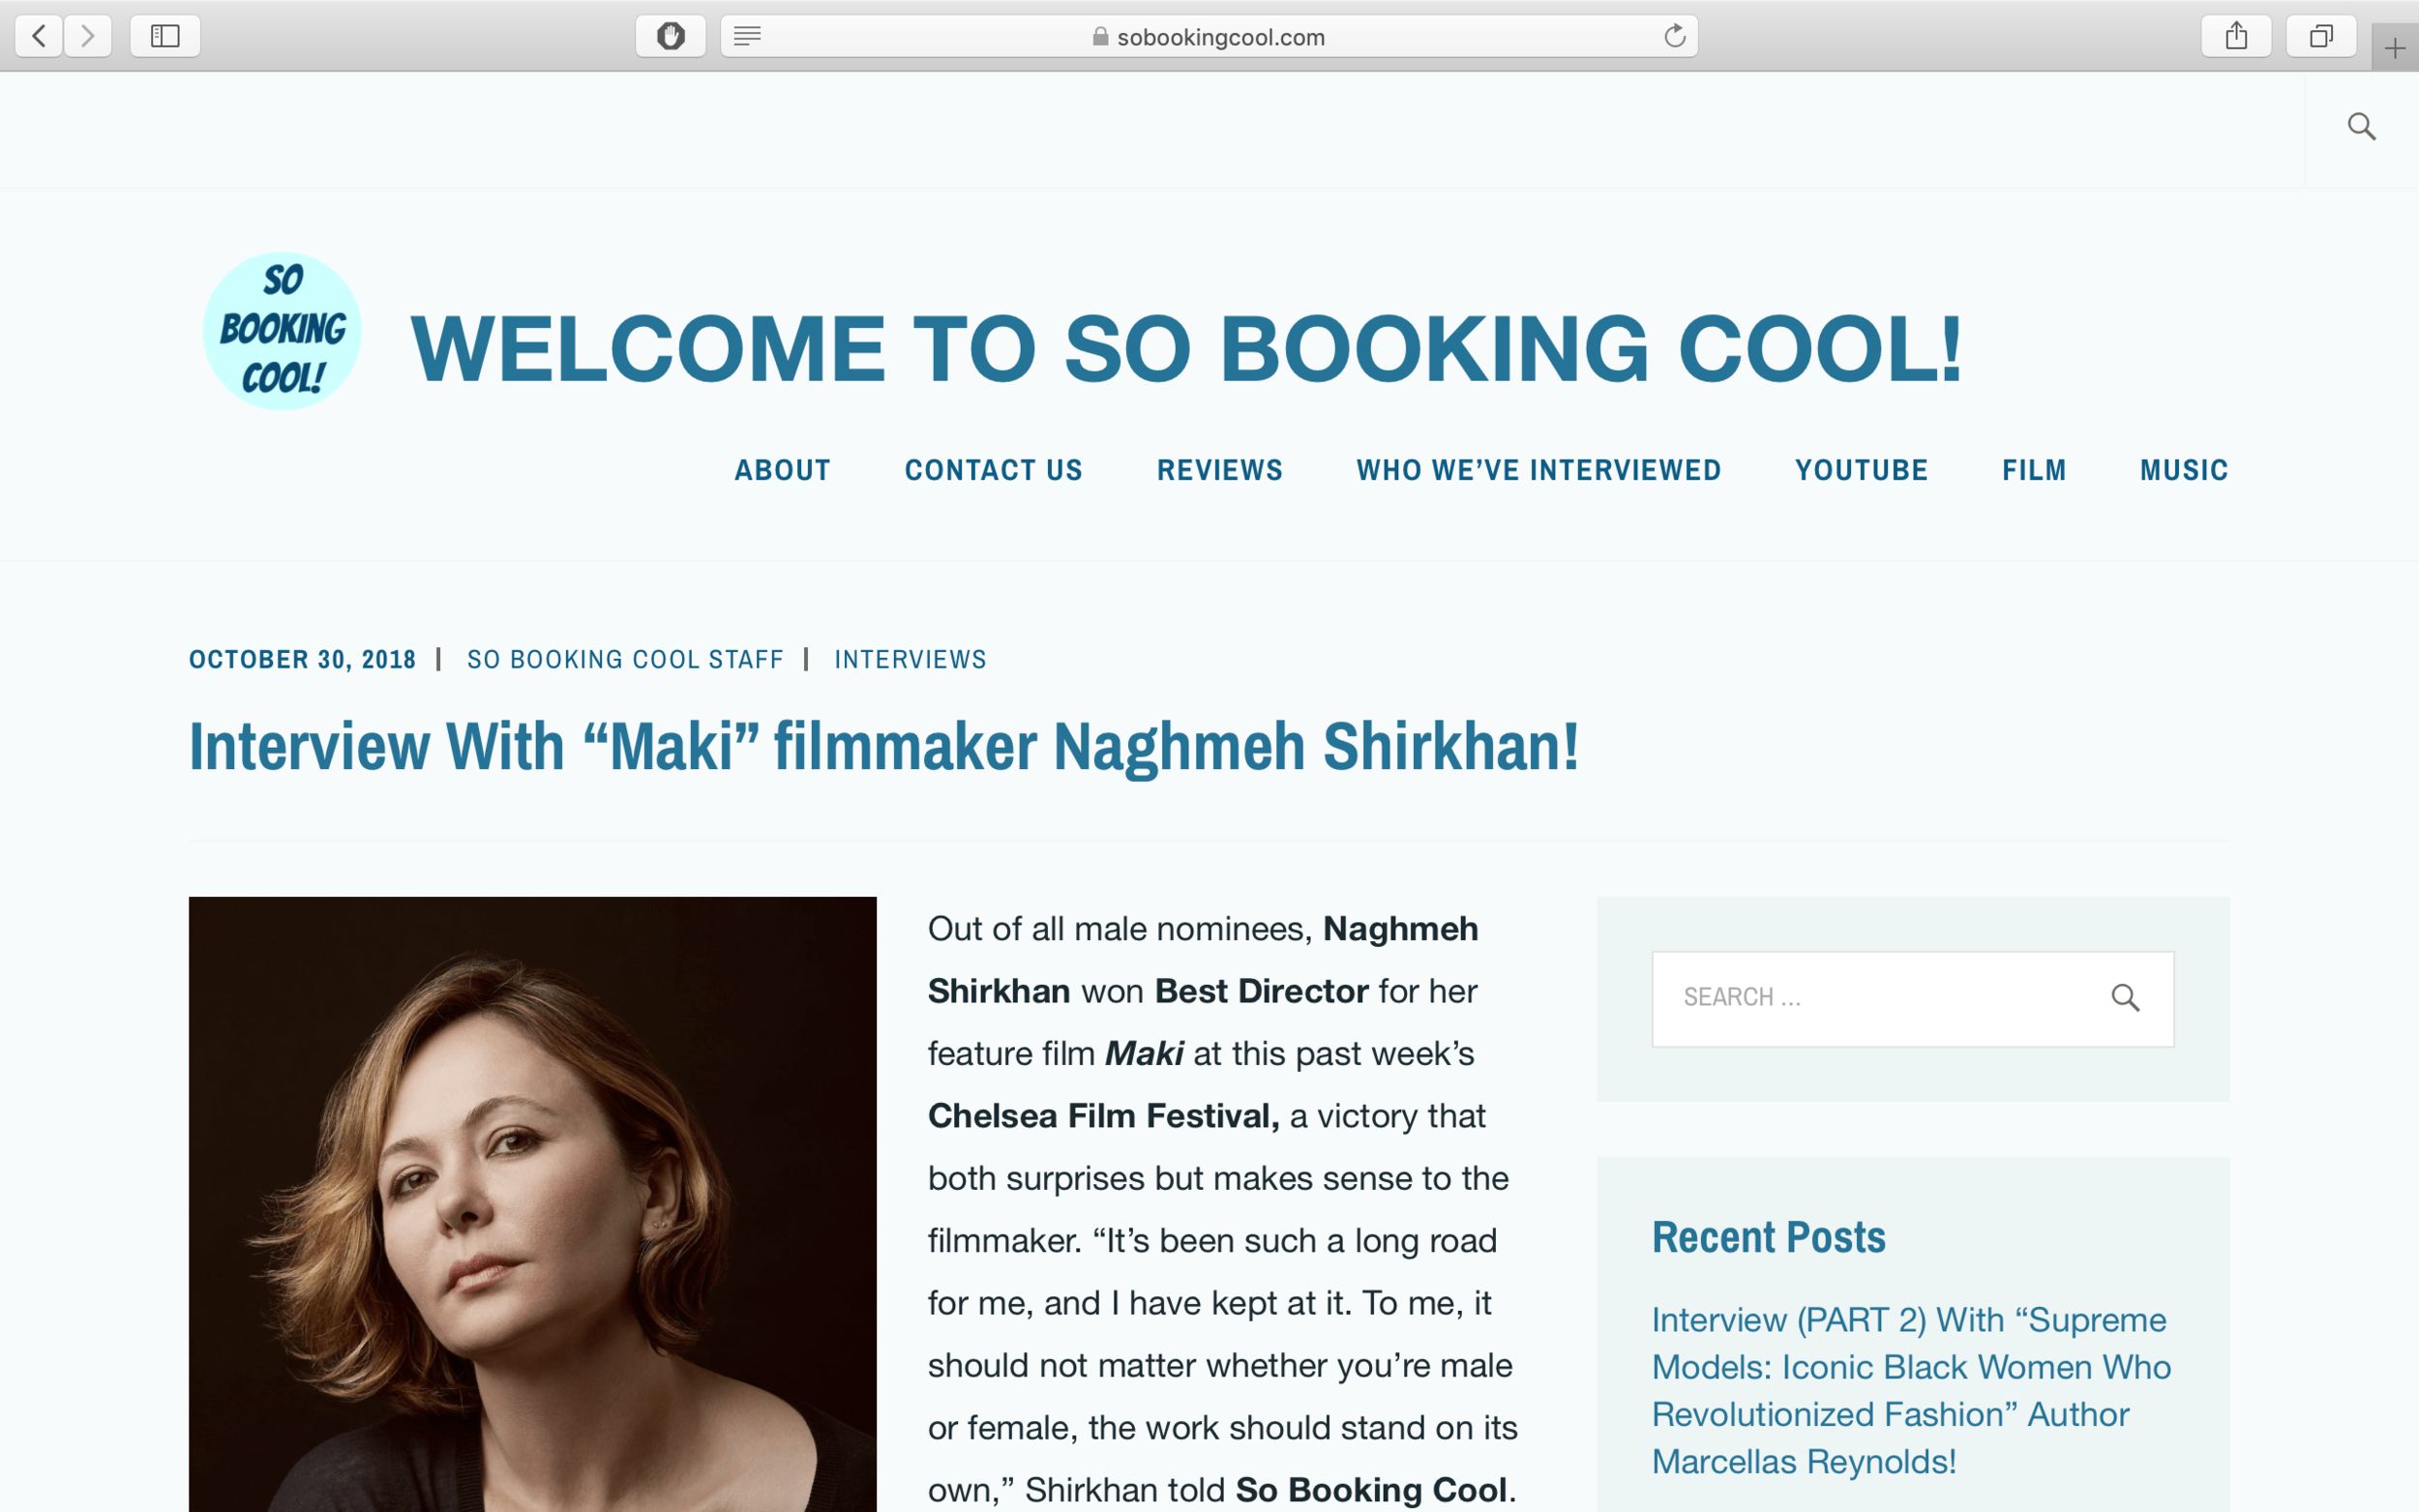The image size is (2419, 1512).
Task: Open site search magnifier at page top
Action: pyautogui.click(x=2361, y=127)
